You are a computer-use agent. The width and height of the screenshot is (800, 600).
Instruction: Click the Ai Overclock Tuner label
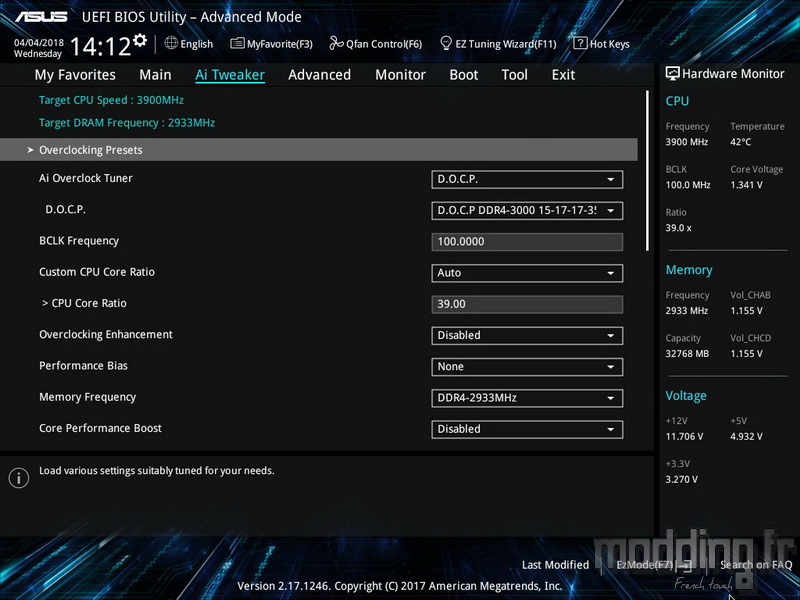86,178
